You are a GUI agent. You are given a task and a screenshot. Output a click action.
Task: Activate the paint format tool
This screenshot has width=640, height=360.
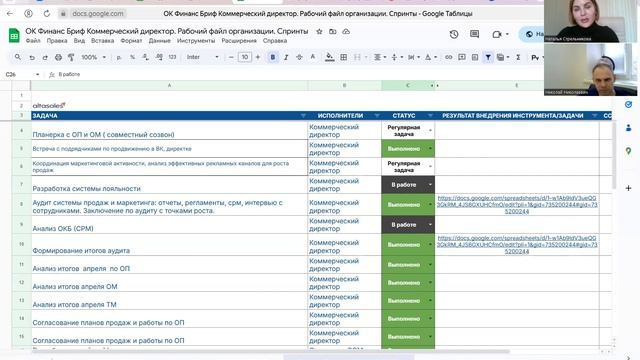click(x=71, y=58)
